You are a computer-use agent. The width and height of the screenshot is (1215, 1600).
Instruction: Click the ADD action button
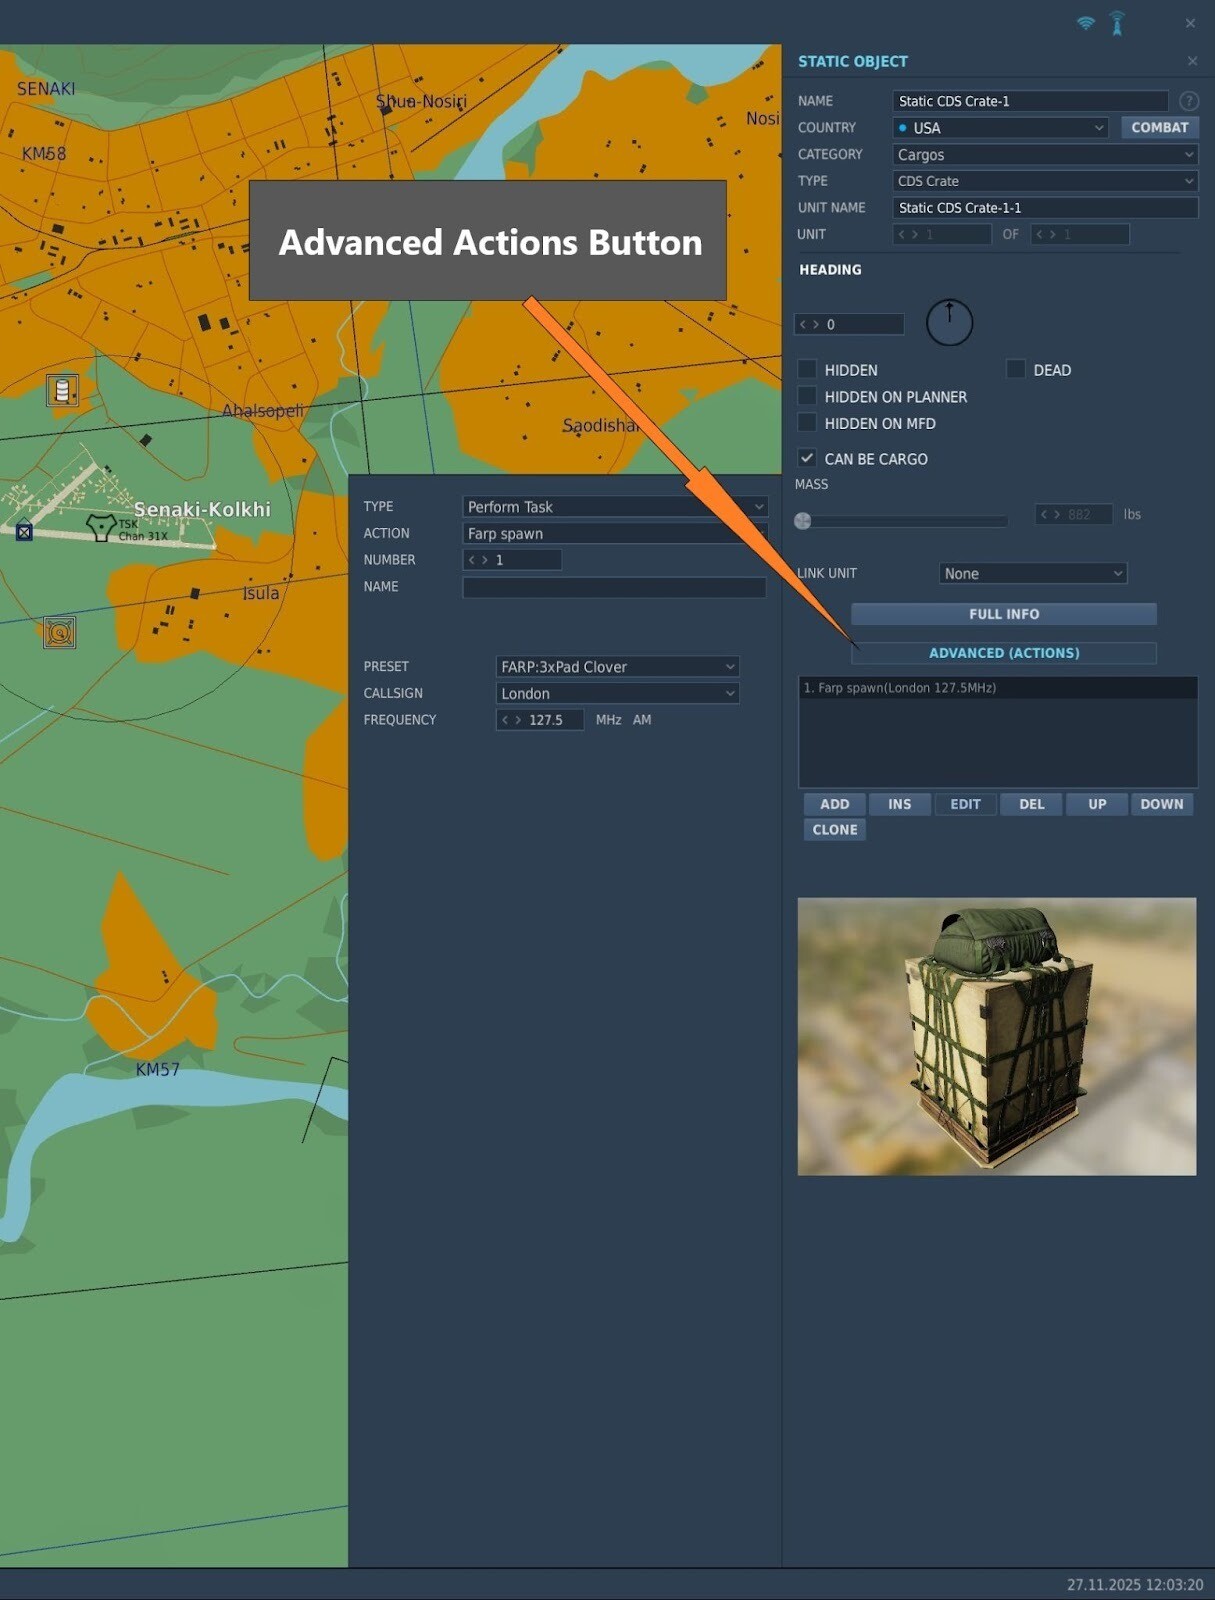[x=834, y=804]
